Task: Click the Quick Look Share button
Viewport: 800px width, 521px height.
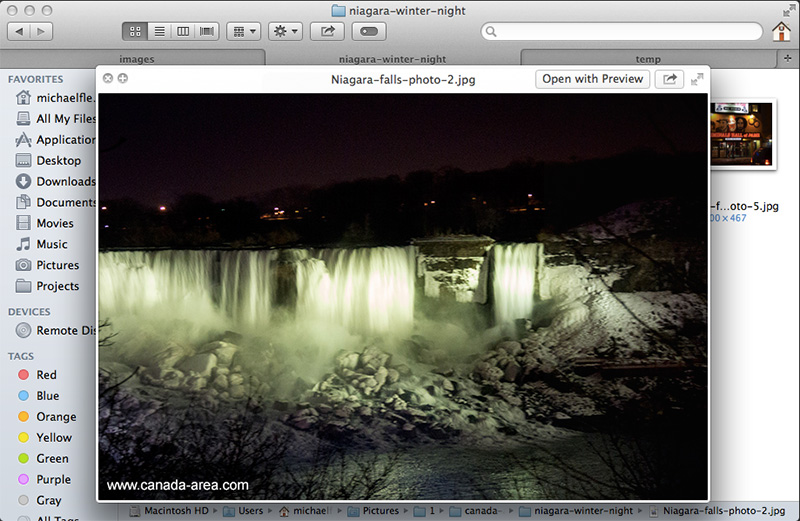Action: pyautogui.click(x=669, y=79)
